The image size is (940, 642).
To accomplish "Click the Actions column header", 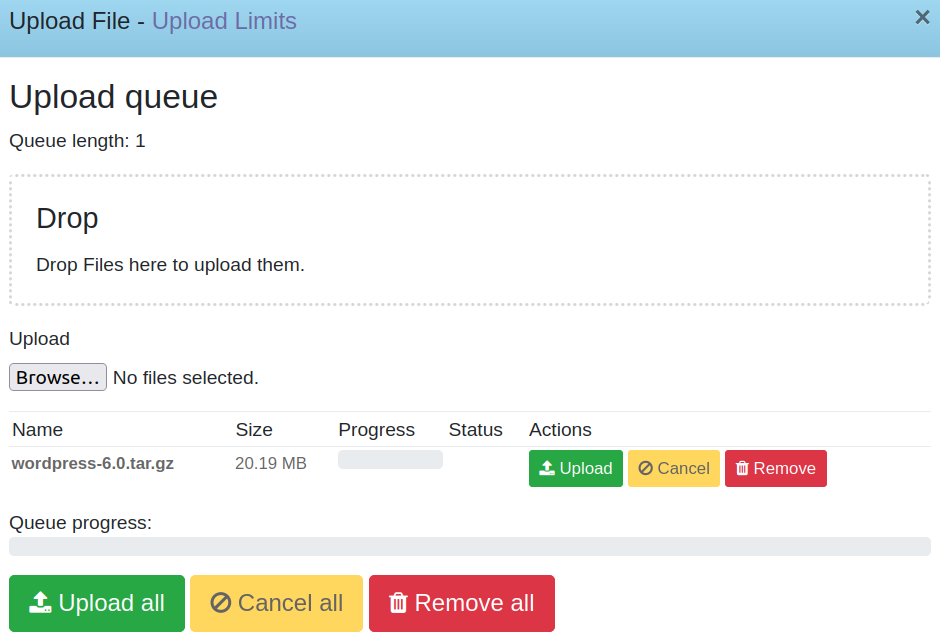I will click(x=560, y=430).
